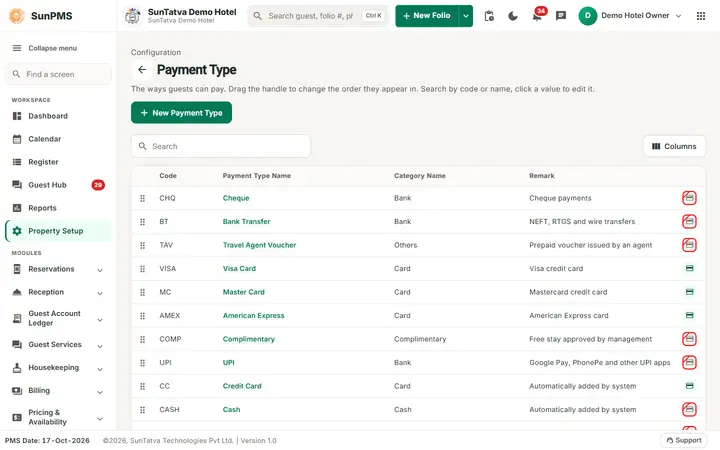Grab the drag handle of the MC row

pyautogui.click(x=142, y=292)
